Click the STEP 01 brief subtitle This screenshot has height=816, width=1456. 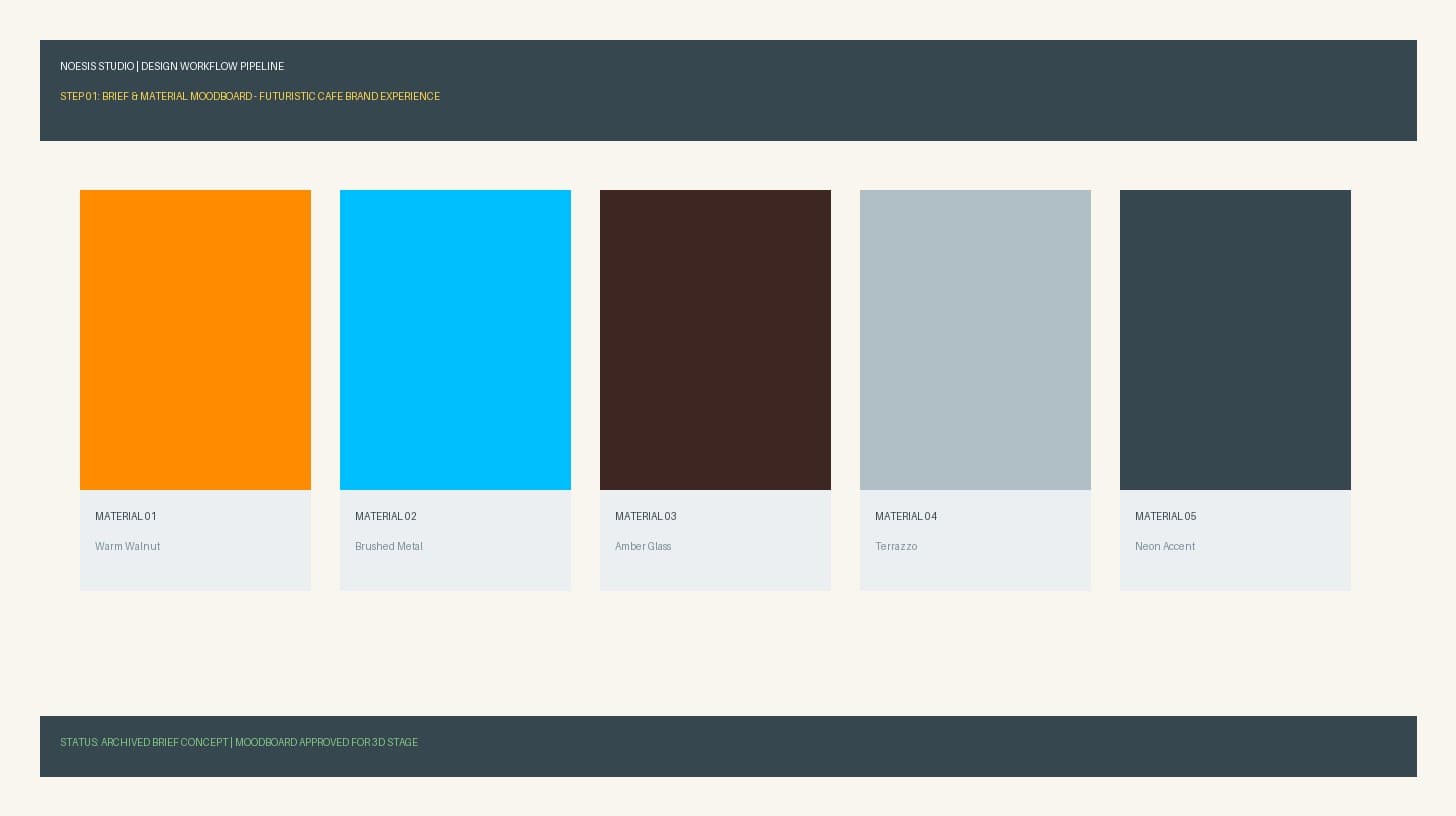point(250,96)
